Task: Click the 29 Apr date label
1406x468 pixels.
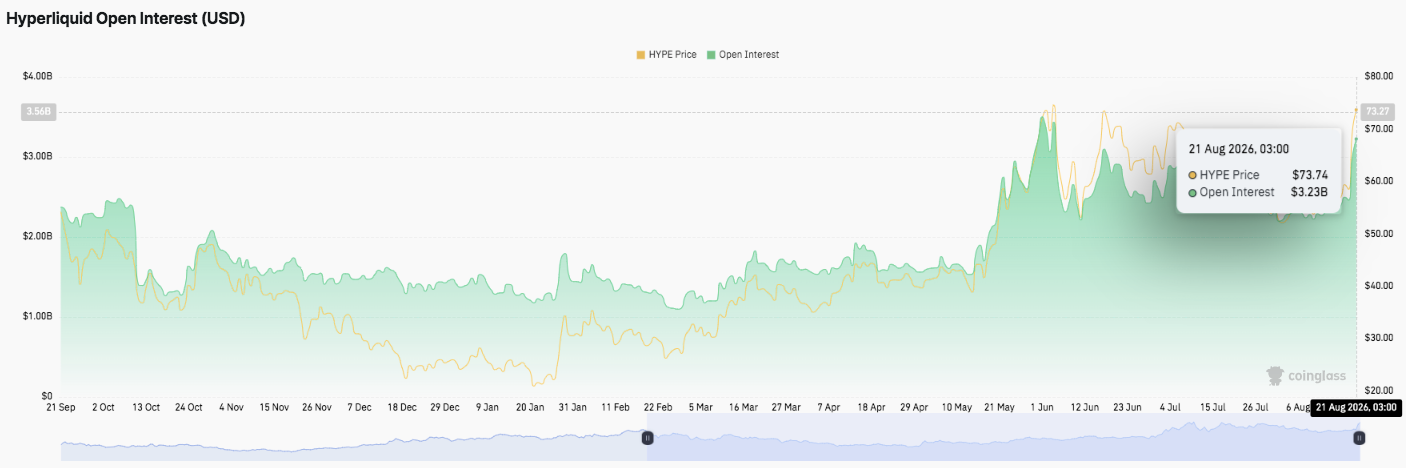Action: coord(913,408)
